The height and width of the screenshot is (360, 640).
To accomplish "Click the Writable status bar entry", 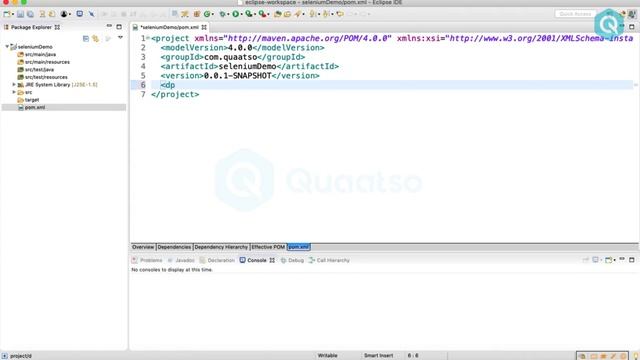I will coord(327,356).
